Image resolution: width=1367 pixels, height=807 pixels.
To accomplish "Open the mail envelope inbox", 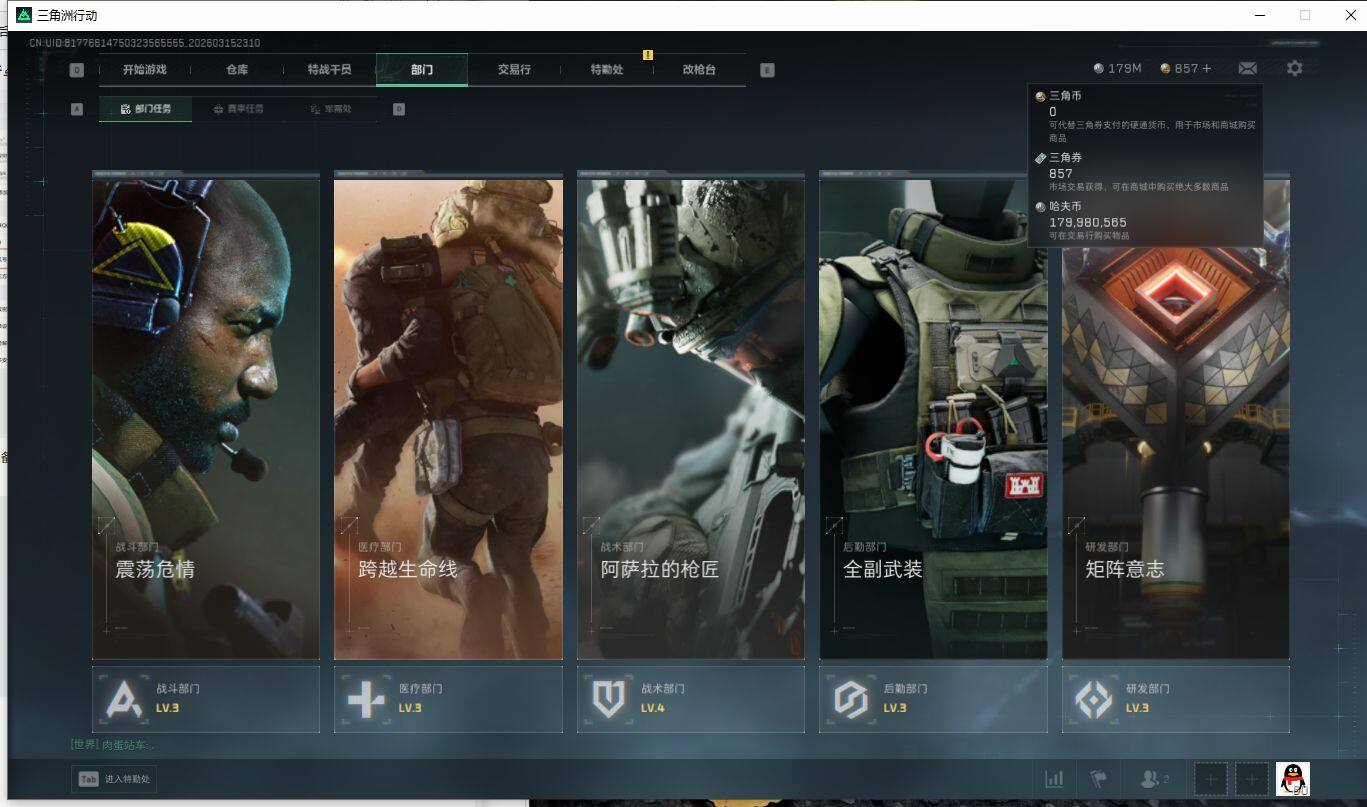I will click(x=1247, y=68).
